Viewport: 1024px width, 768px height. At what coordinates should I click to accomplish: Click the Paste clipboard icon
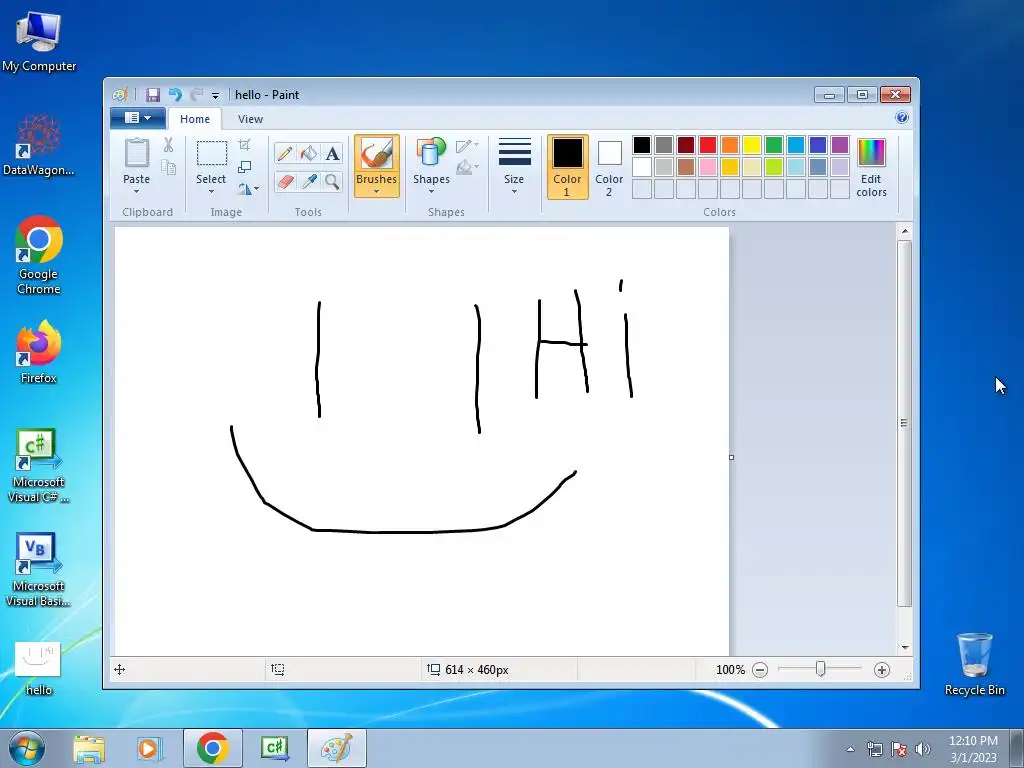point(137,153)
